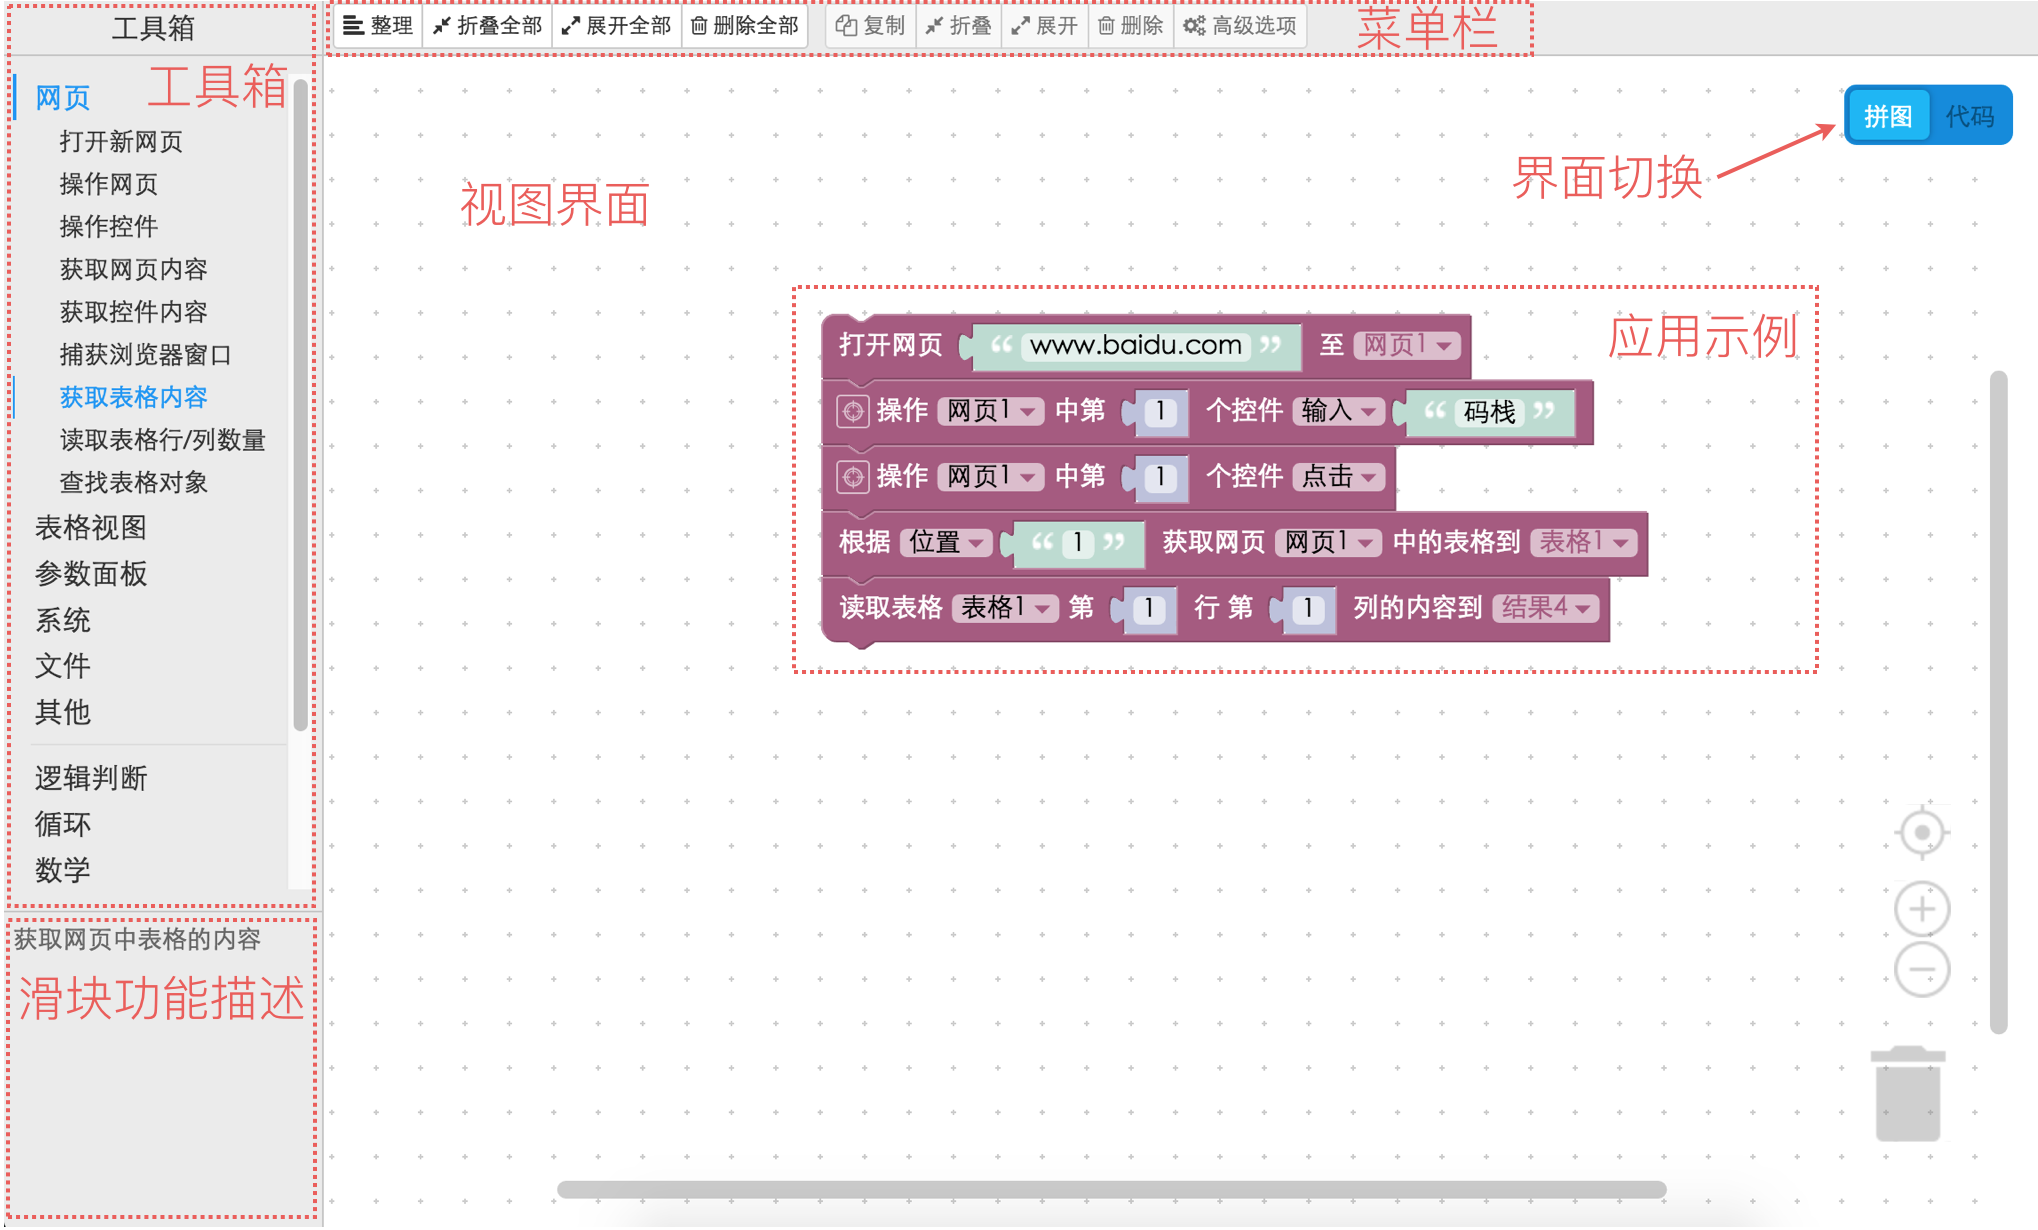2038x1230 pixels.
Task: Open the 位置 dropdown in 根据 block
Action: click(946, 543)
